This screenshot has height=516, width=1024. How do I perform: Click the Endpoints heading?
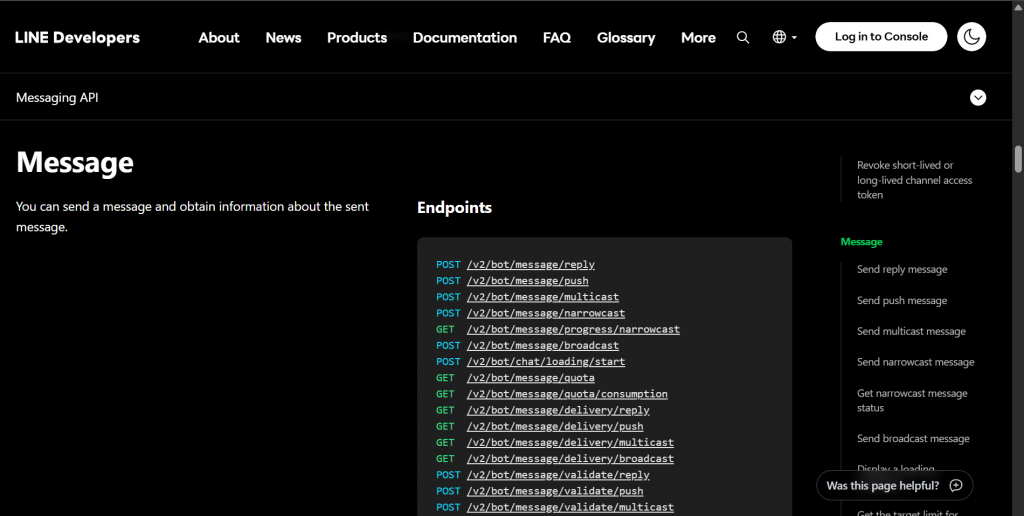tap(455, 208)
